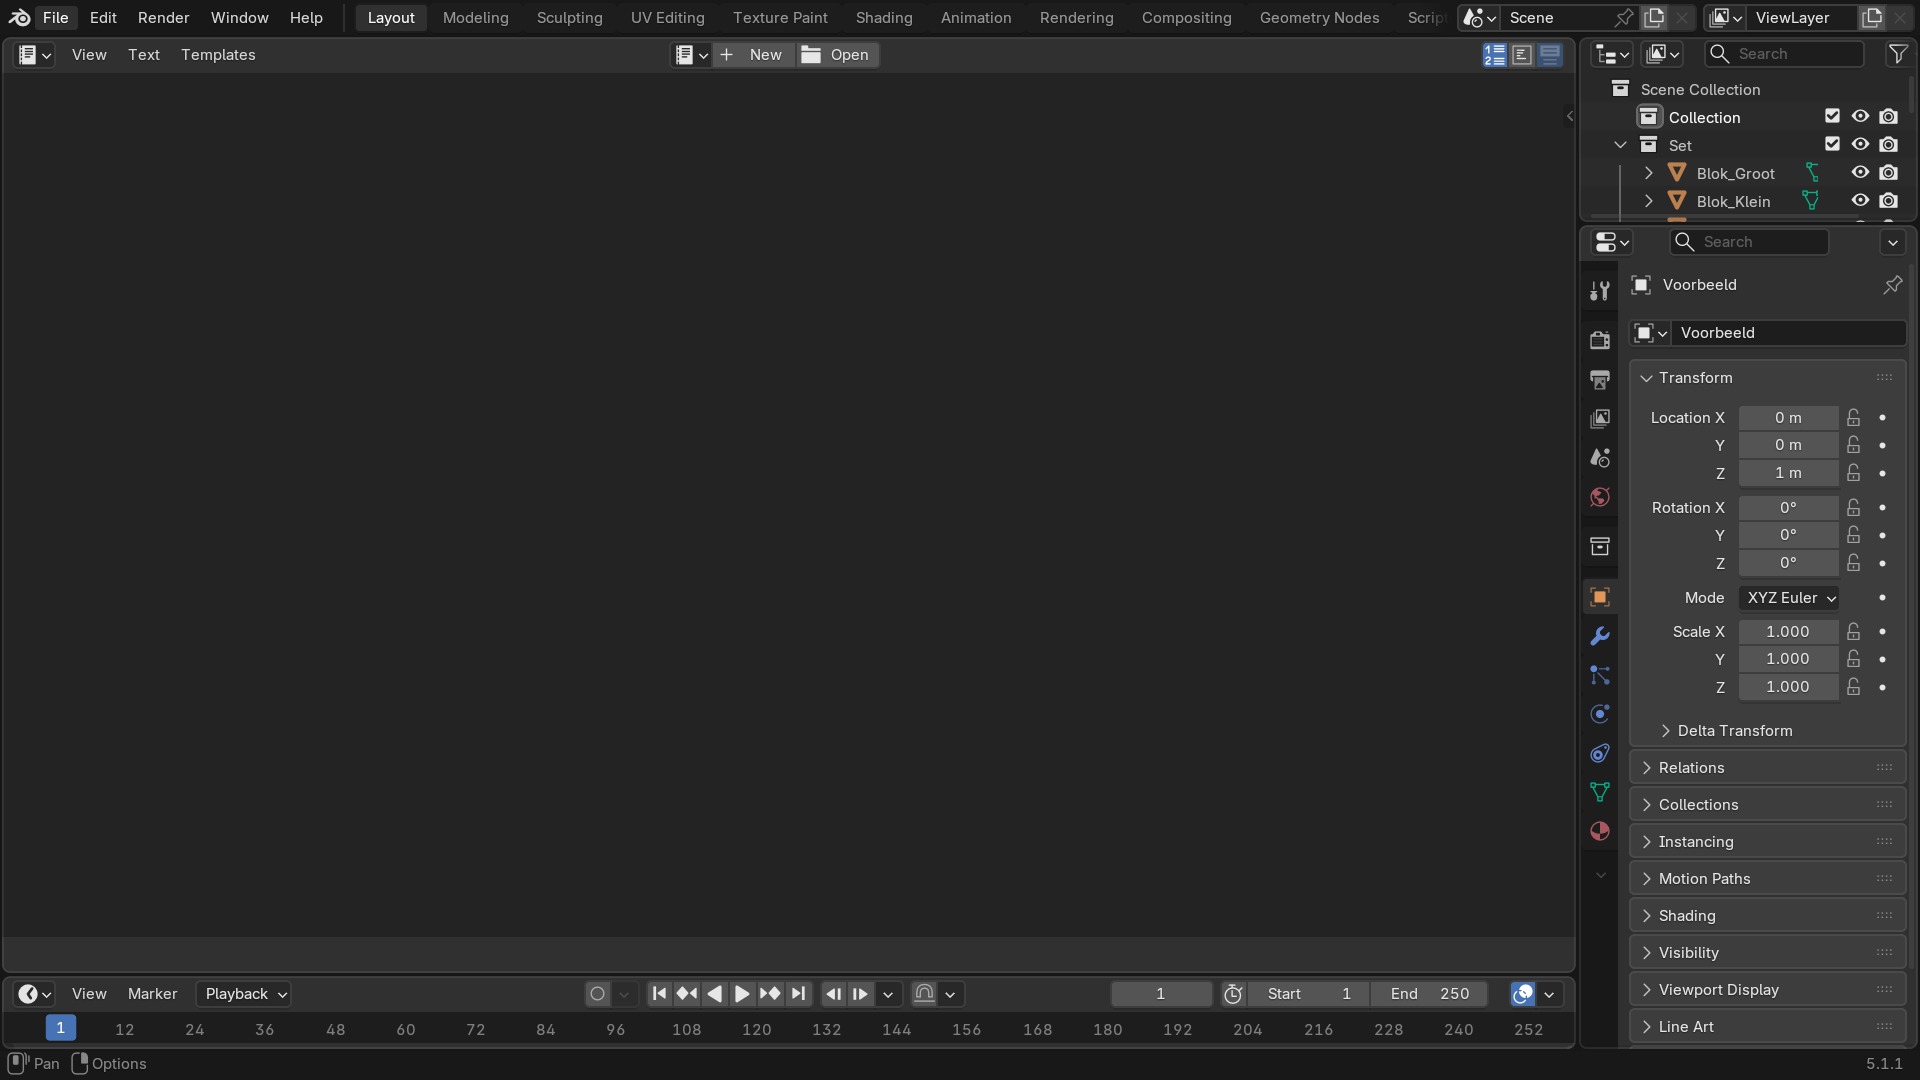Click the play animation button

(x=742, y=994)
